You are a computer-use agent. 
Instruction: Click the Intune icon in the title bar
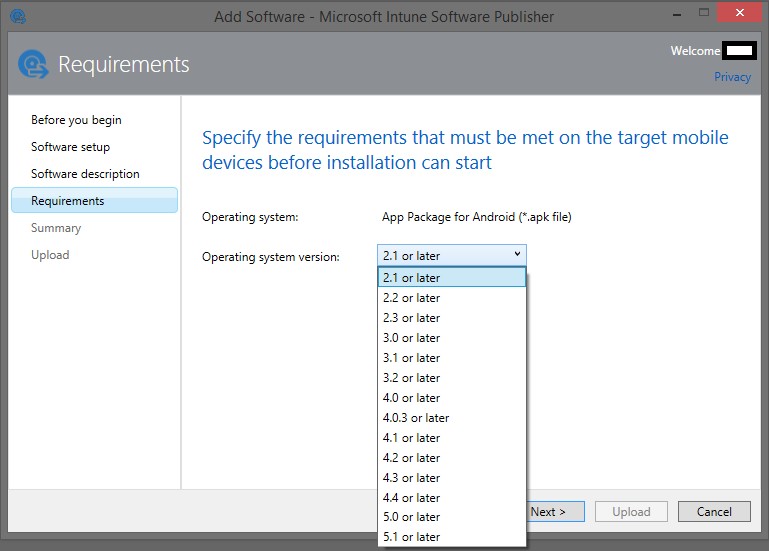[x=18, y=16]
